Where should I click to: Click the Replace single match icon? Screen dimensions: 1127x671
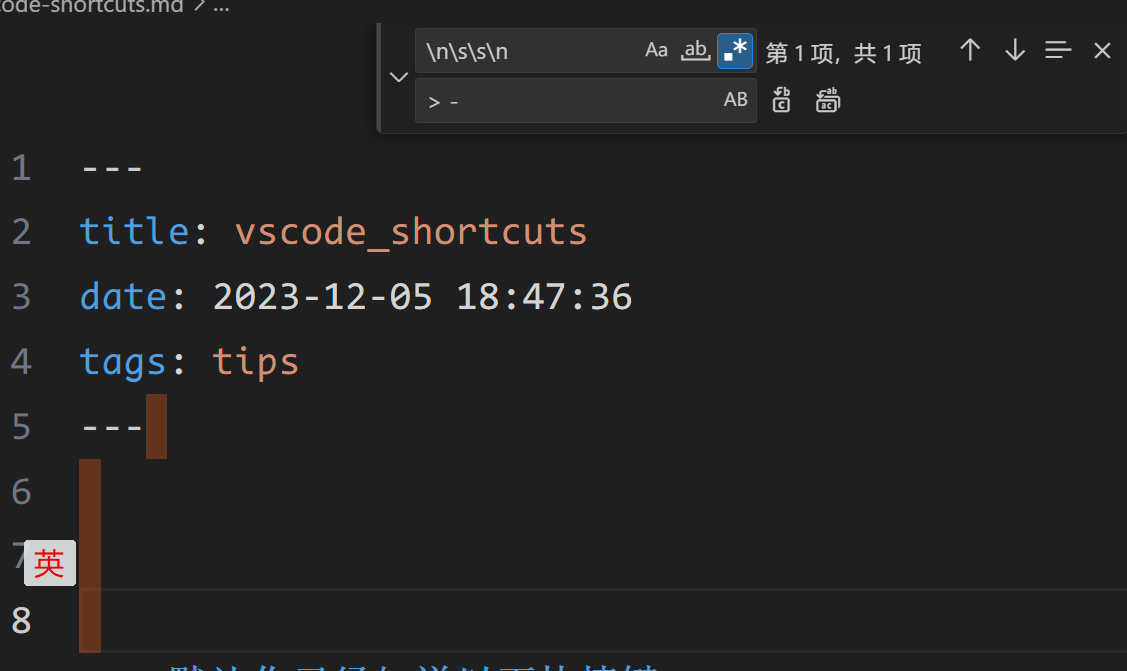pos(781,100)
